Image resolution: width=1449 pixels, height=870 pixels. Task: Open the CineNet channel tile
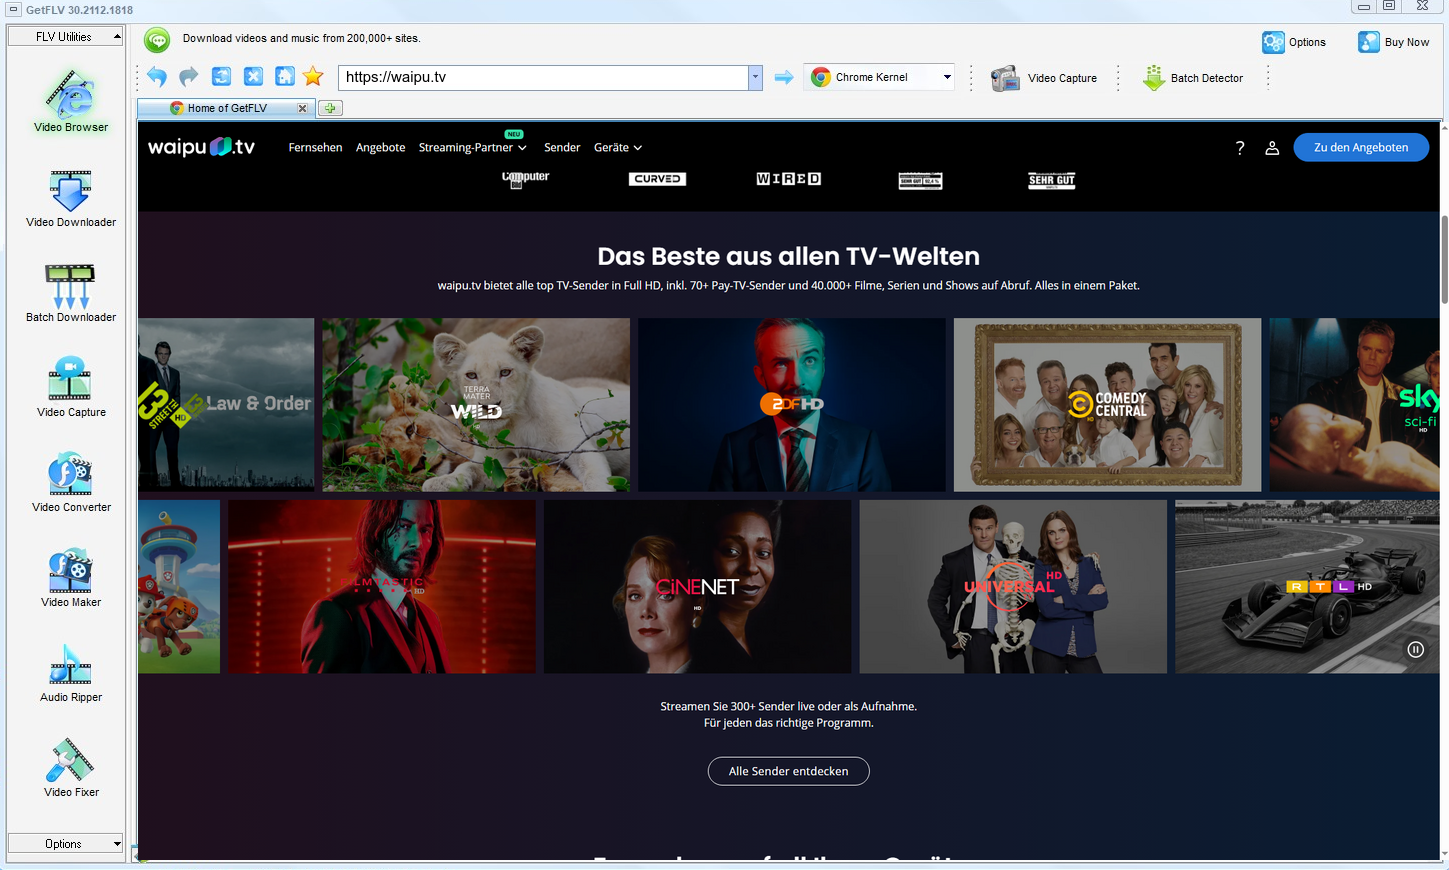pyautogui.click(x=697, y=587)
